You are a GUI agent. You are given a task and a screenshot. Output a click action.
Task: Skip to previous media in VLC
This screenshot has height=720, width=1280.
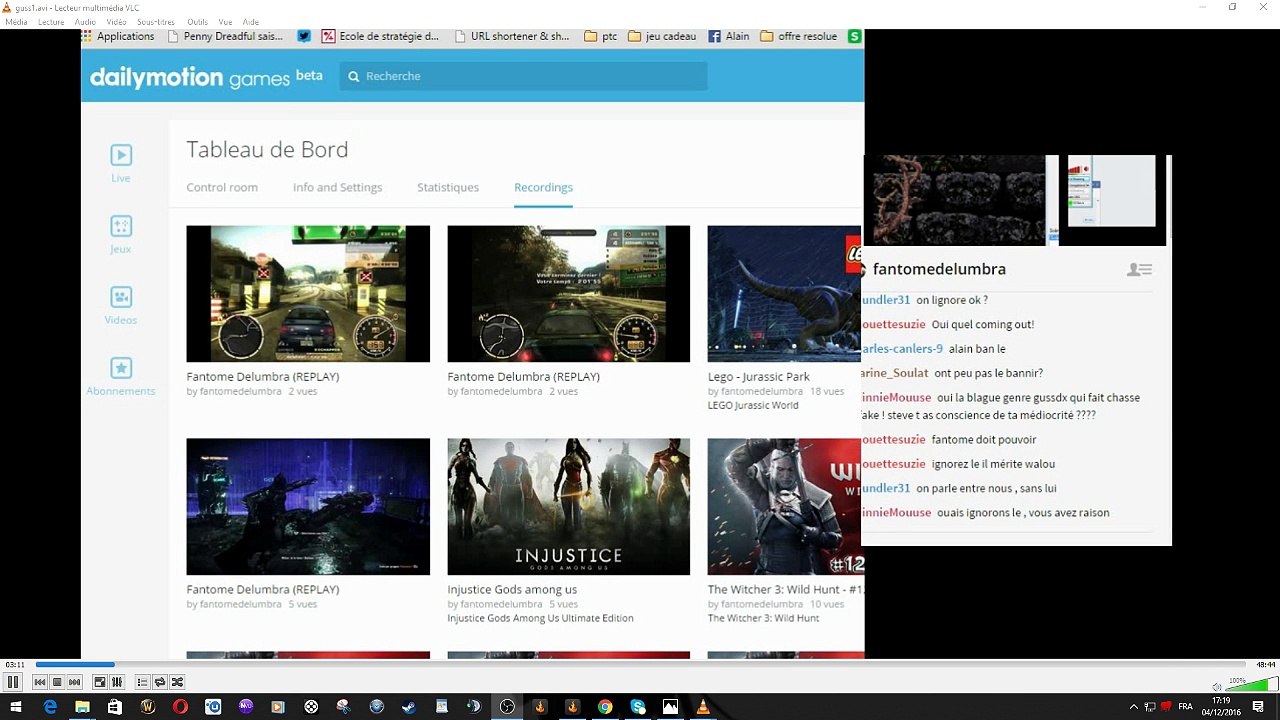pyautogui.click(x=40, y=682)
